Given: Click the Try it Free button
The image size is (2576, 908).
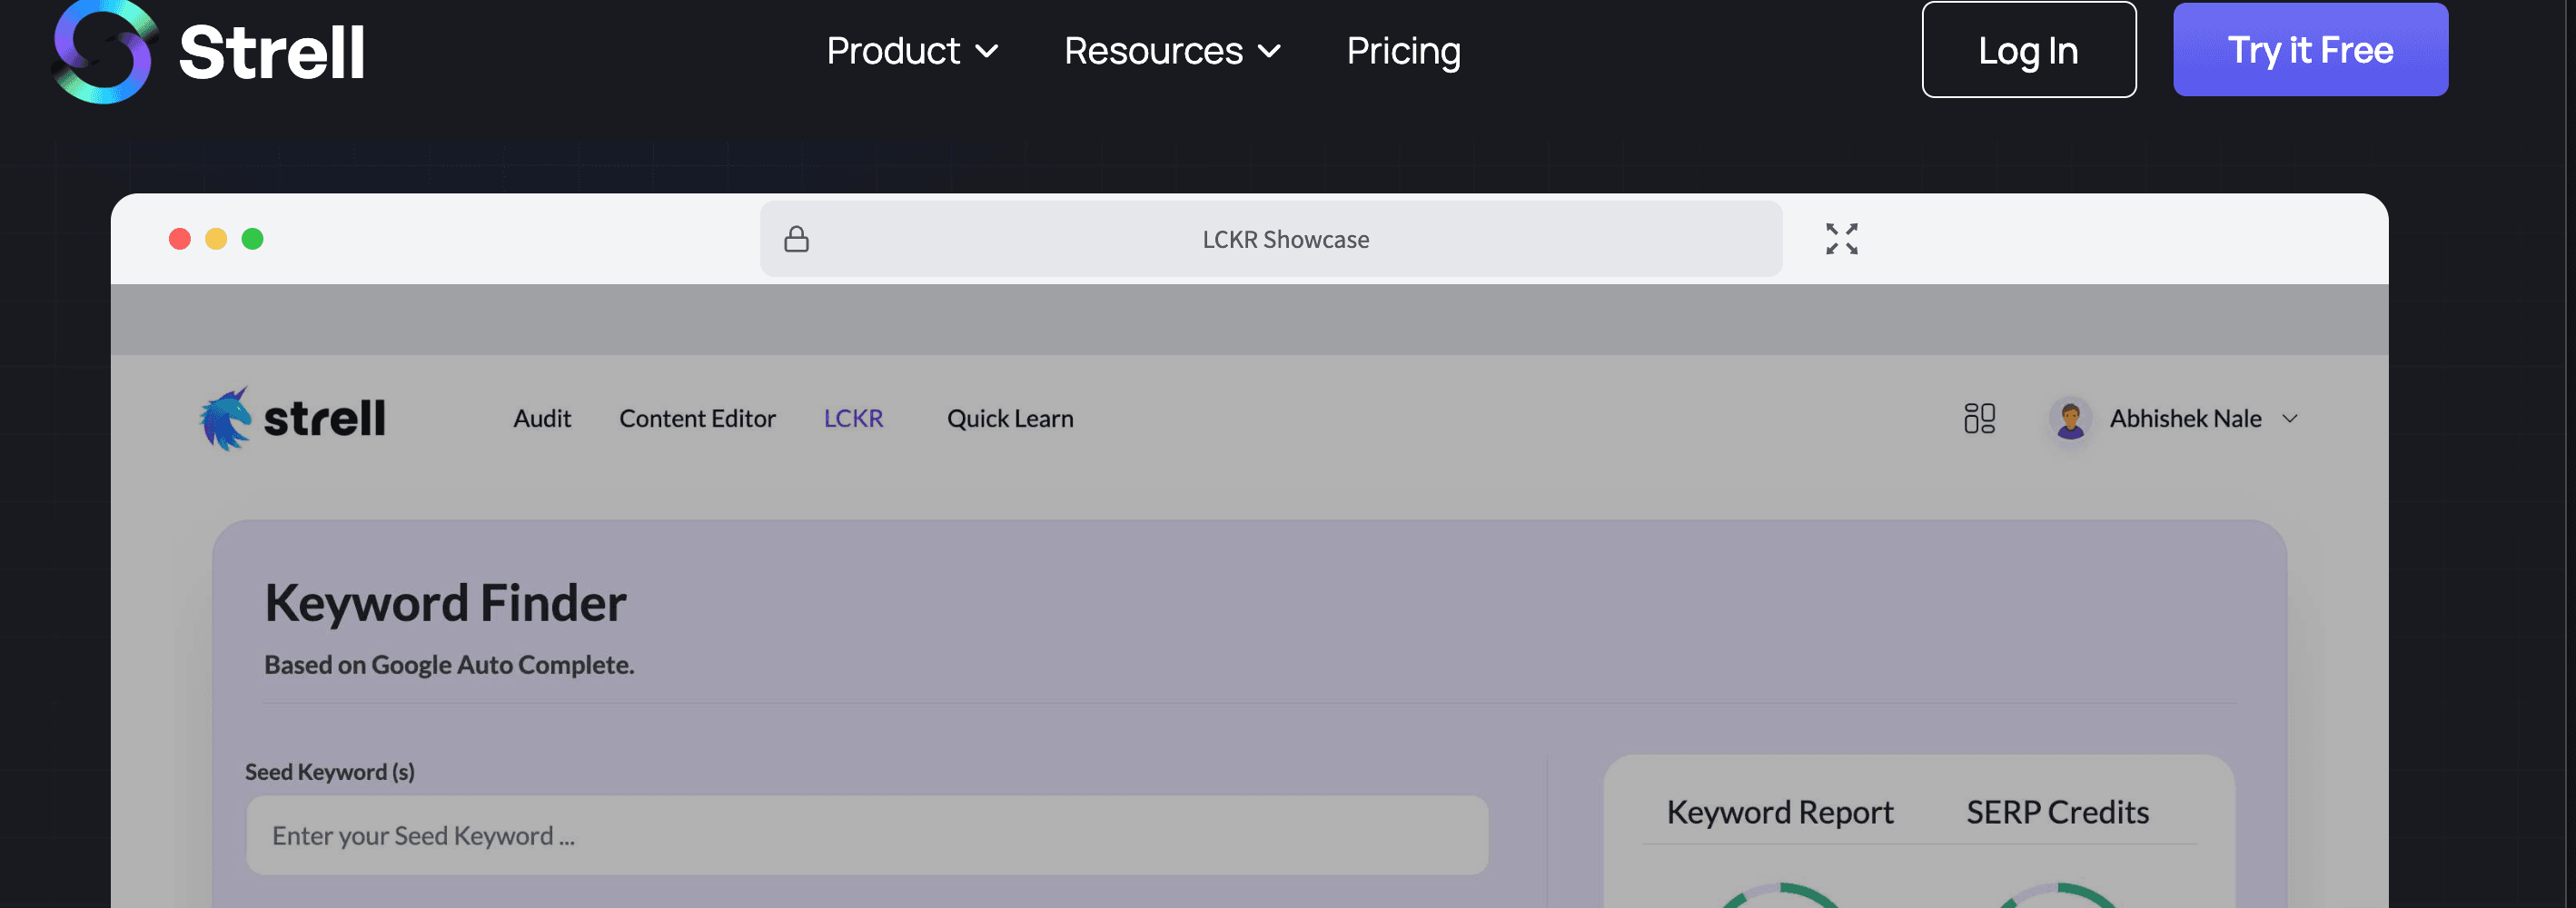Looking at the screenshot, I should pyautogui.click(x=2310, y=50).
